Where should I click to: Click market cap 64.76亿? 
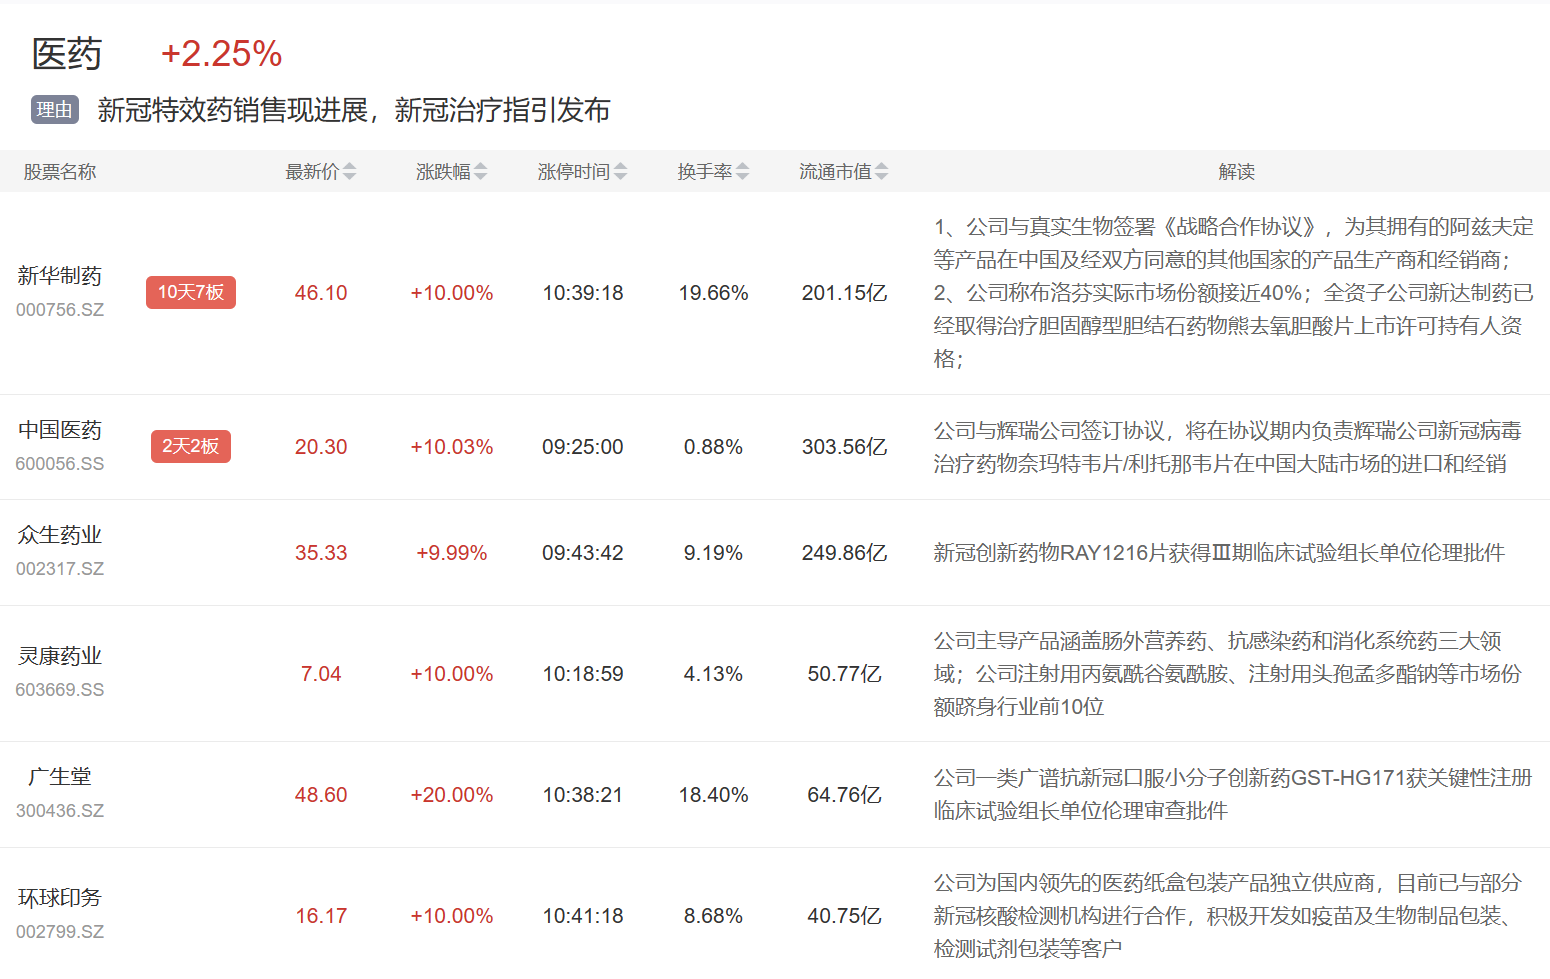point(844,795)
